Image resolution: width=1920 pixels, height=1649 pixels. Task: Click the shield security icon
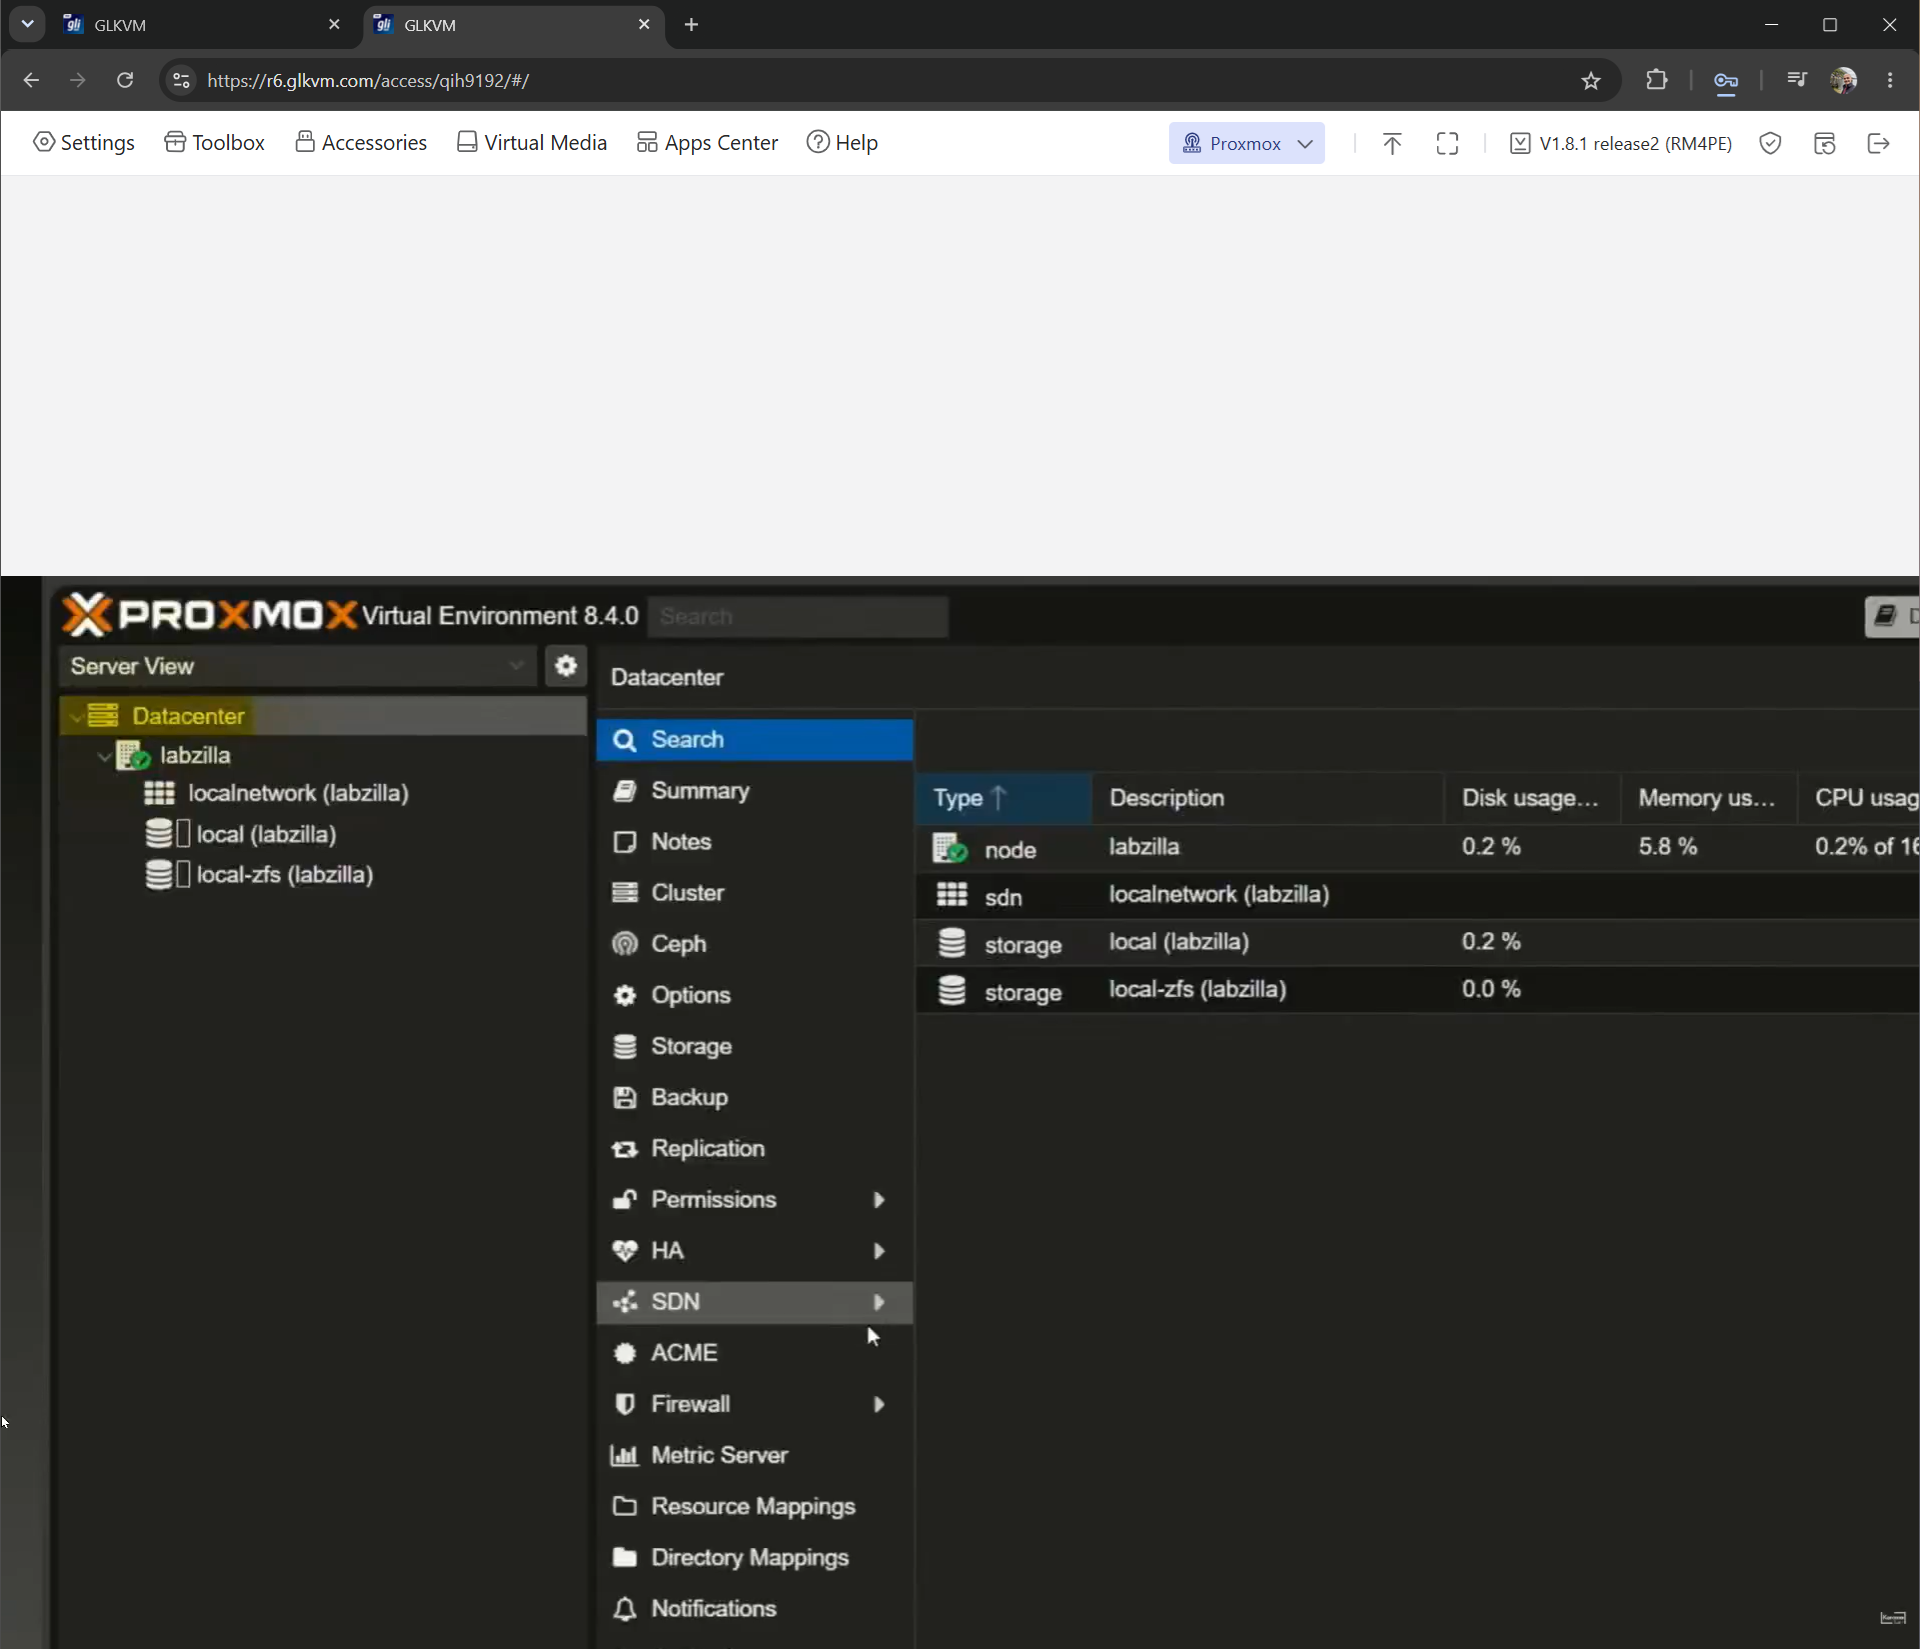click(1770, 143)
